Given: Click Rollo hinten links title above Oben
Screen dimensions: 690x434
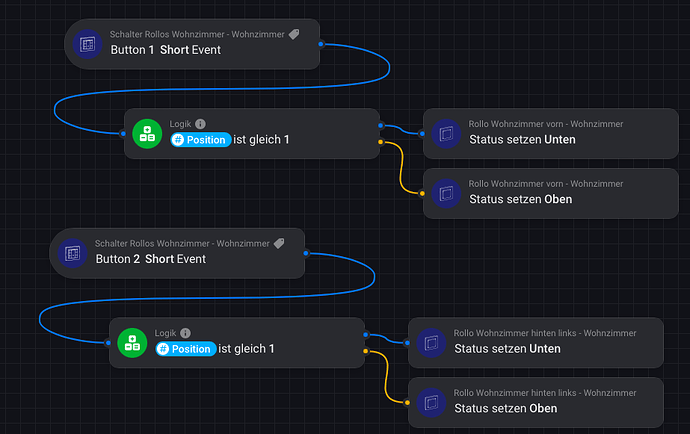Looking at the screenshot, I should click(545, 393).
